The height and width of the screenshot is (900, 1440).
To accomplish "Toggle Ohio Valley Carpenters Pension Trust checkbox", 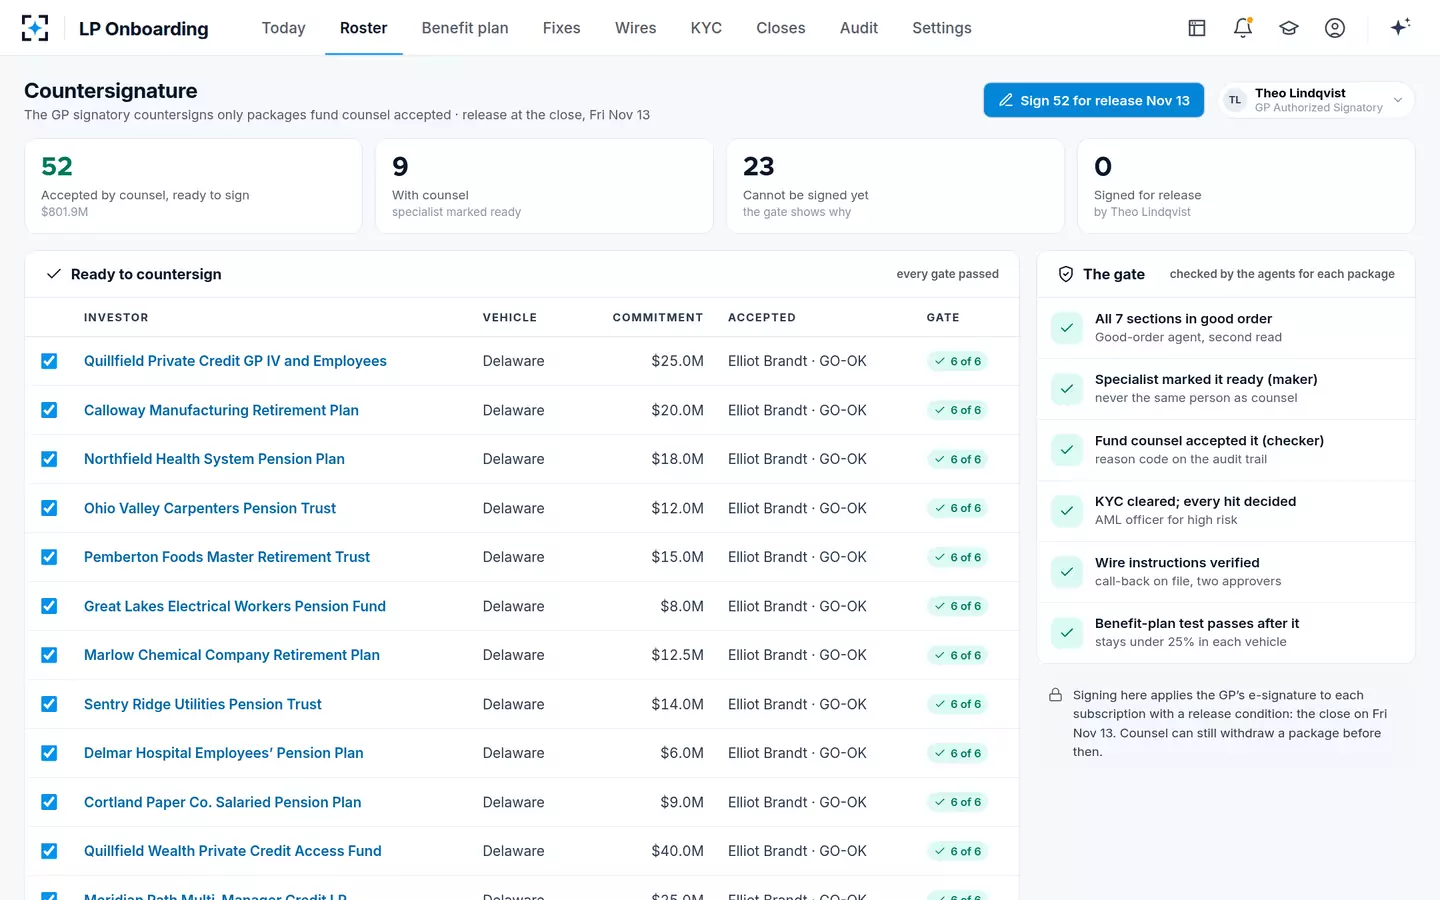I will tap(49, 508).
